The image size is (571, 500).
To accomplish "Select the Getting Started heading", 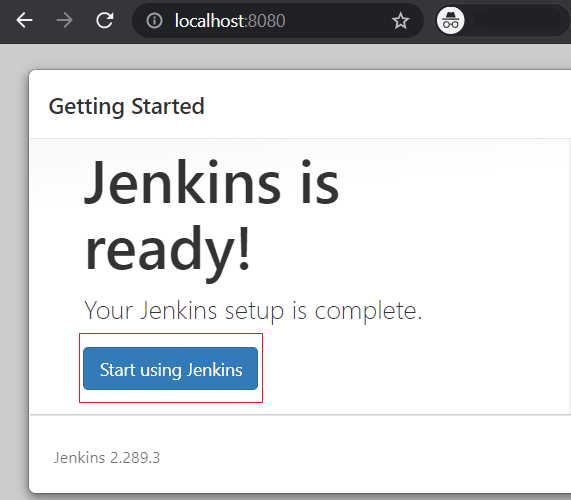I will coord(126,107).
